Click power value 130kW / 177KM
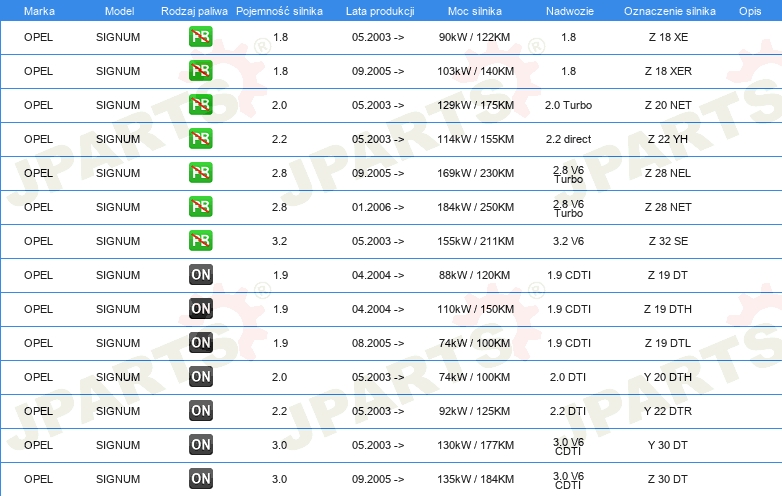Viewport: 782px width, 496px height. pos(476,445)
